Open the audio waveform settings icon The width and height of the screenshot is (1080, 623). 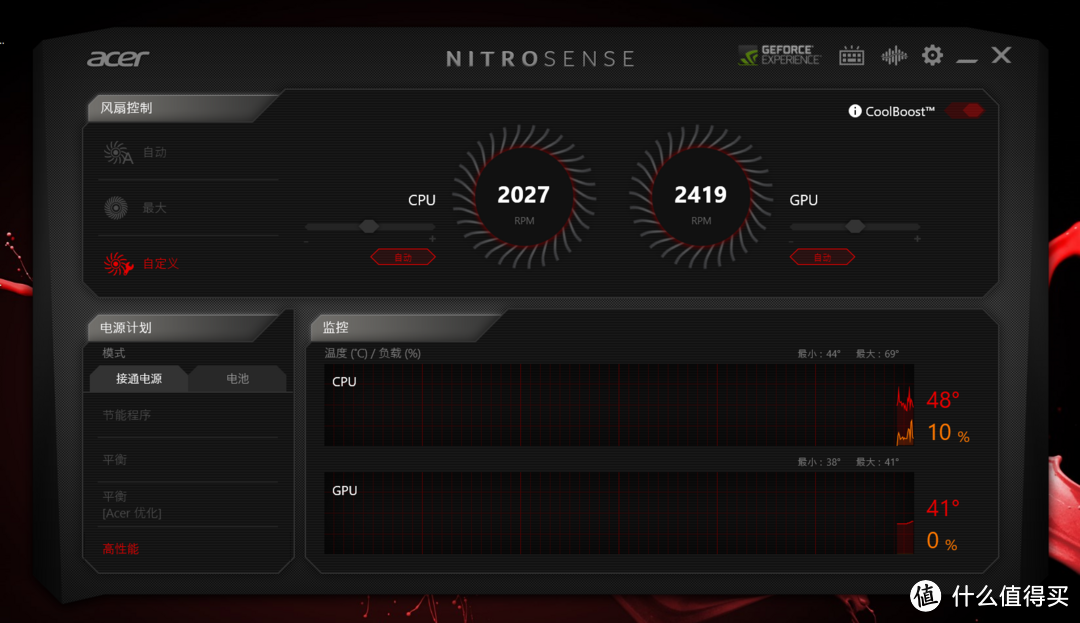[894, 56]
